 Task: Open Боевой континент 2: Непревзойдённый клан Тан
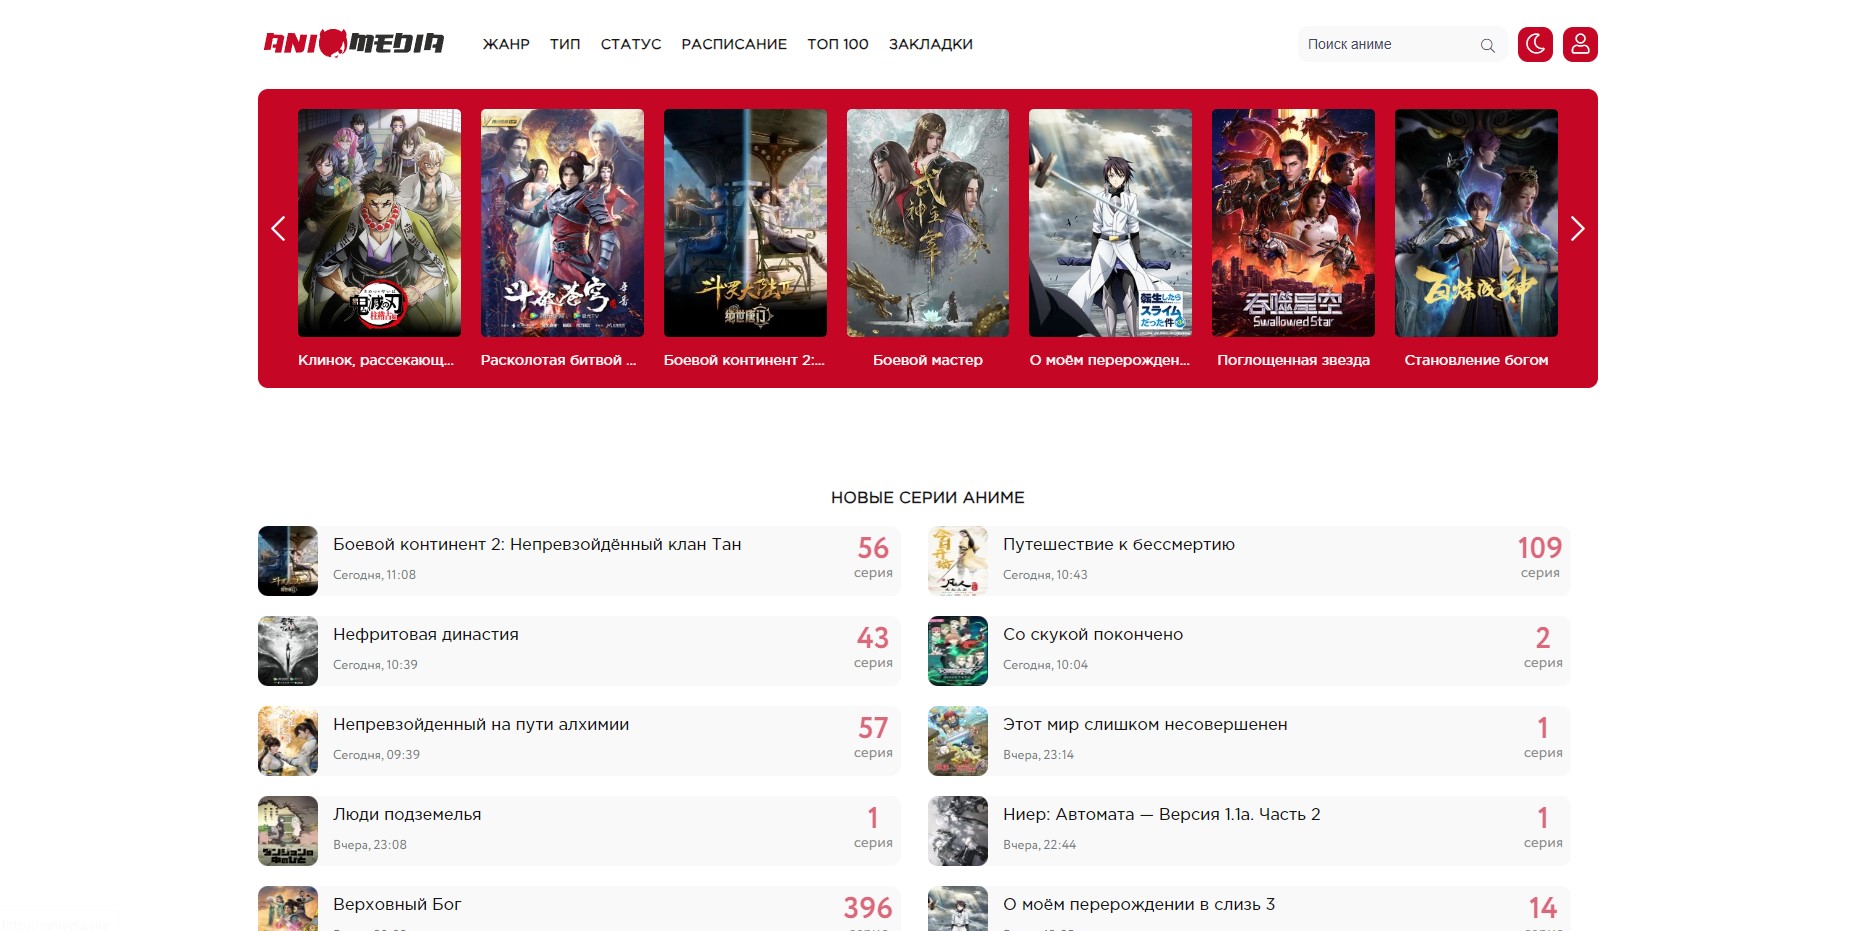coord(537,544)
